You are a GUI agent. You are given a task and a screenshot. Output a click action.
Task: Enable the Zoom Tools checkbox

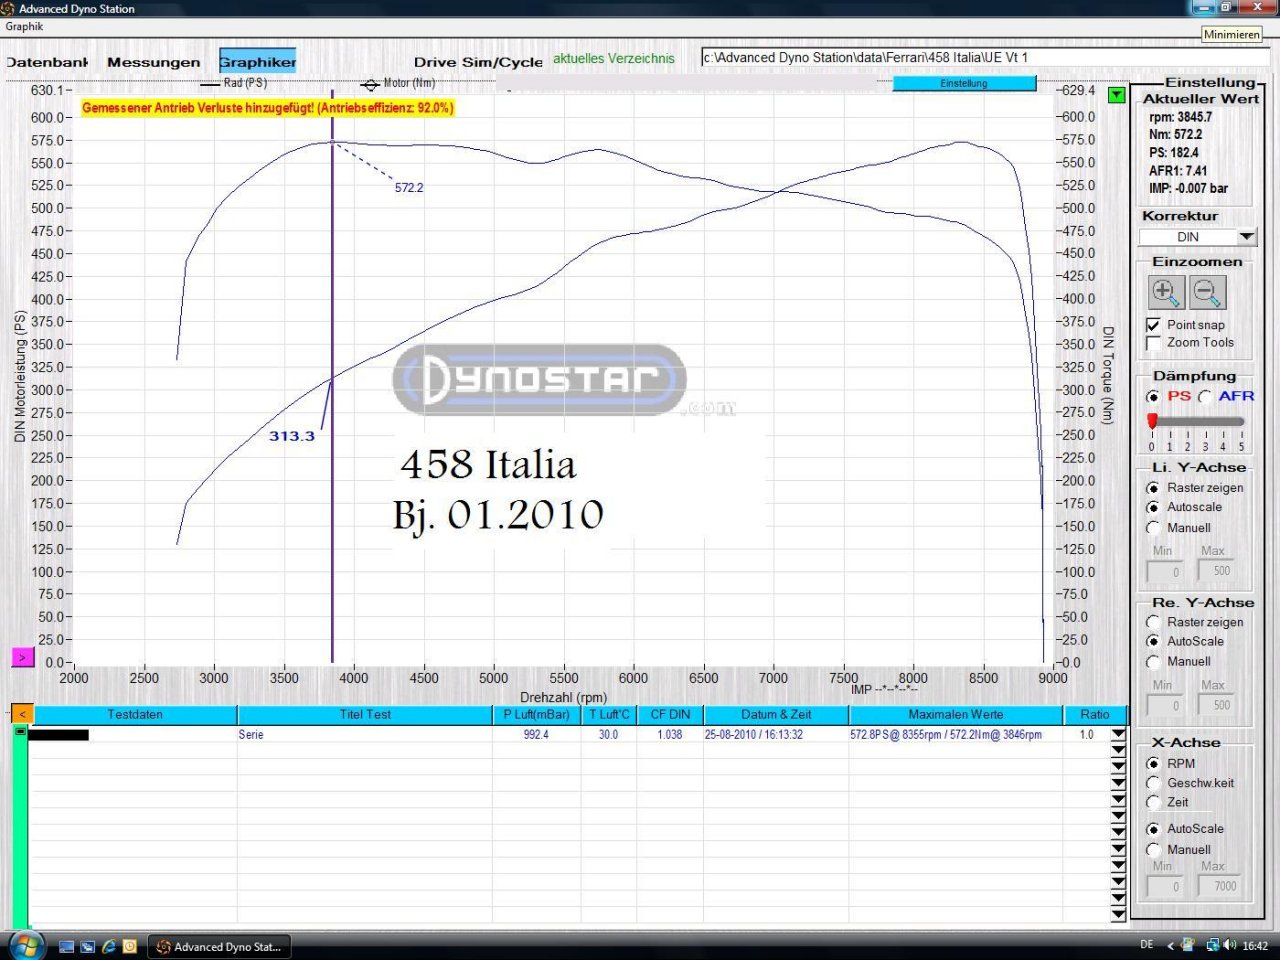(1153, 343)
